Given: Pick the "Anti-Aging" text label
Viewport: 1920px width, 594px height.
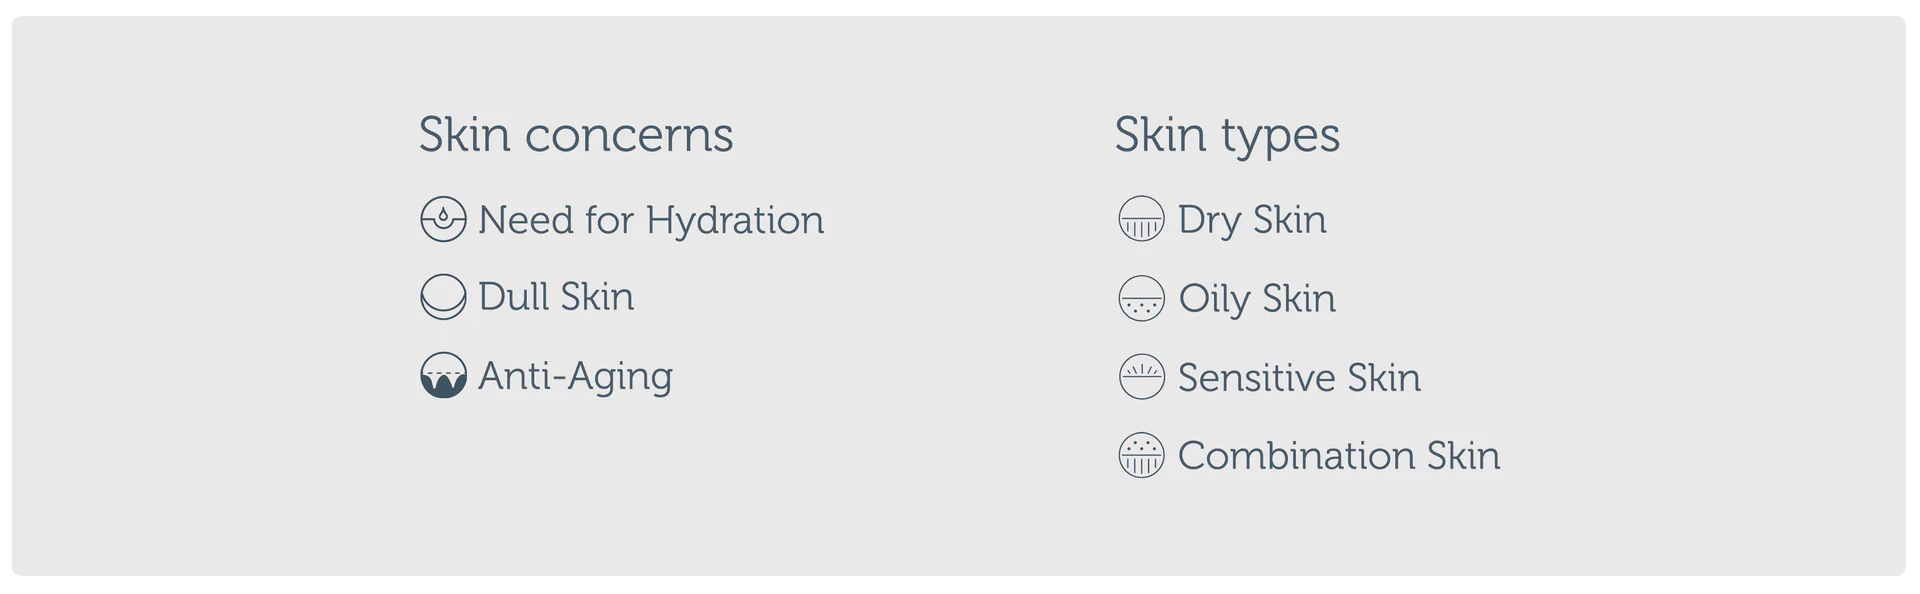Looking at the screenshot, I should [575, 376].
